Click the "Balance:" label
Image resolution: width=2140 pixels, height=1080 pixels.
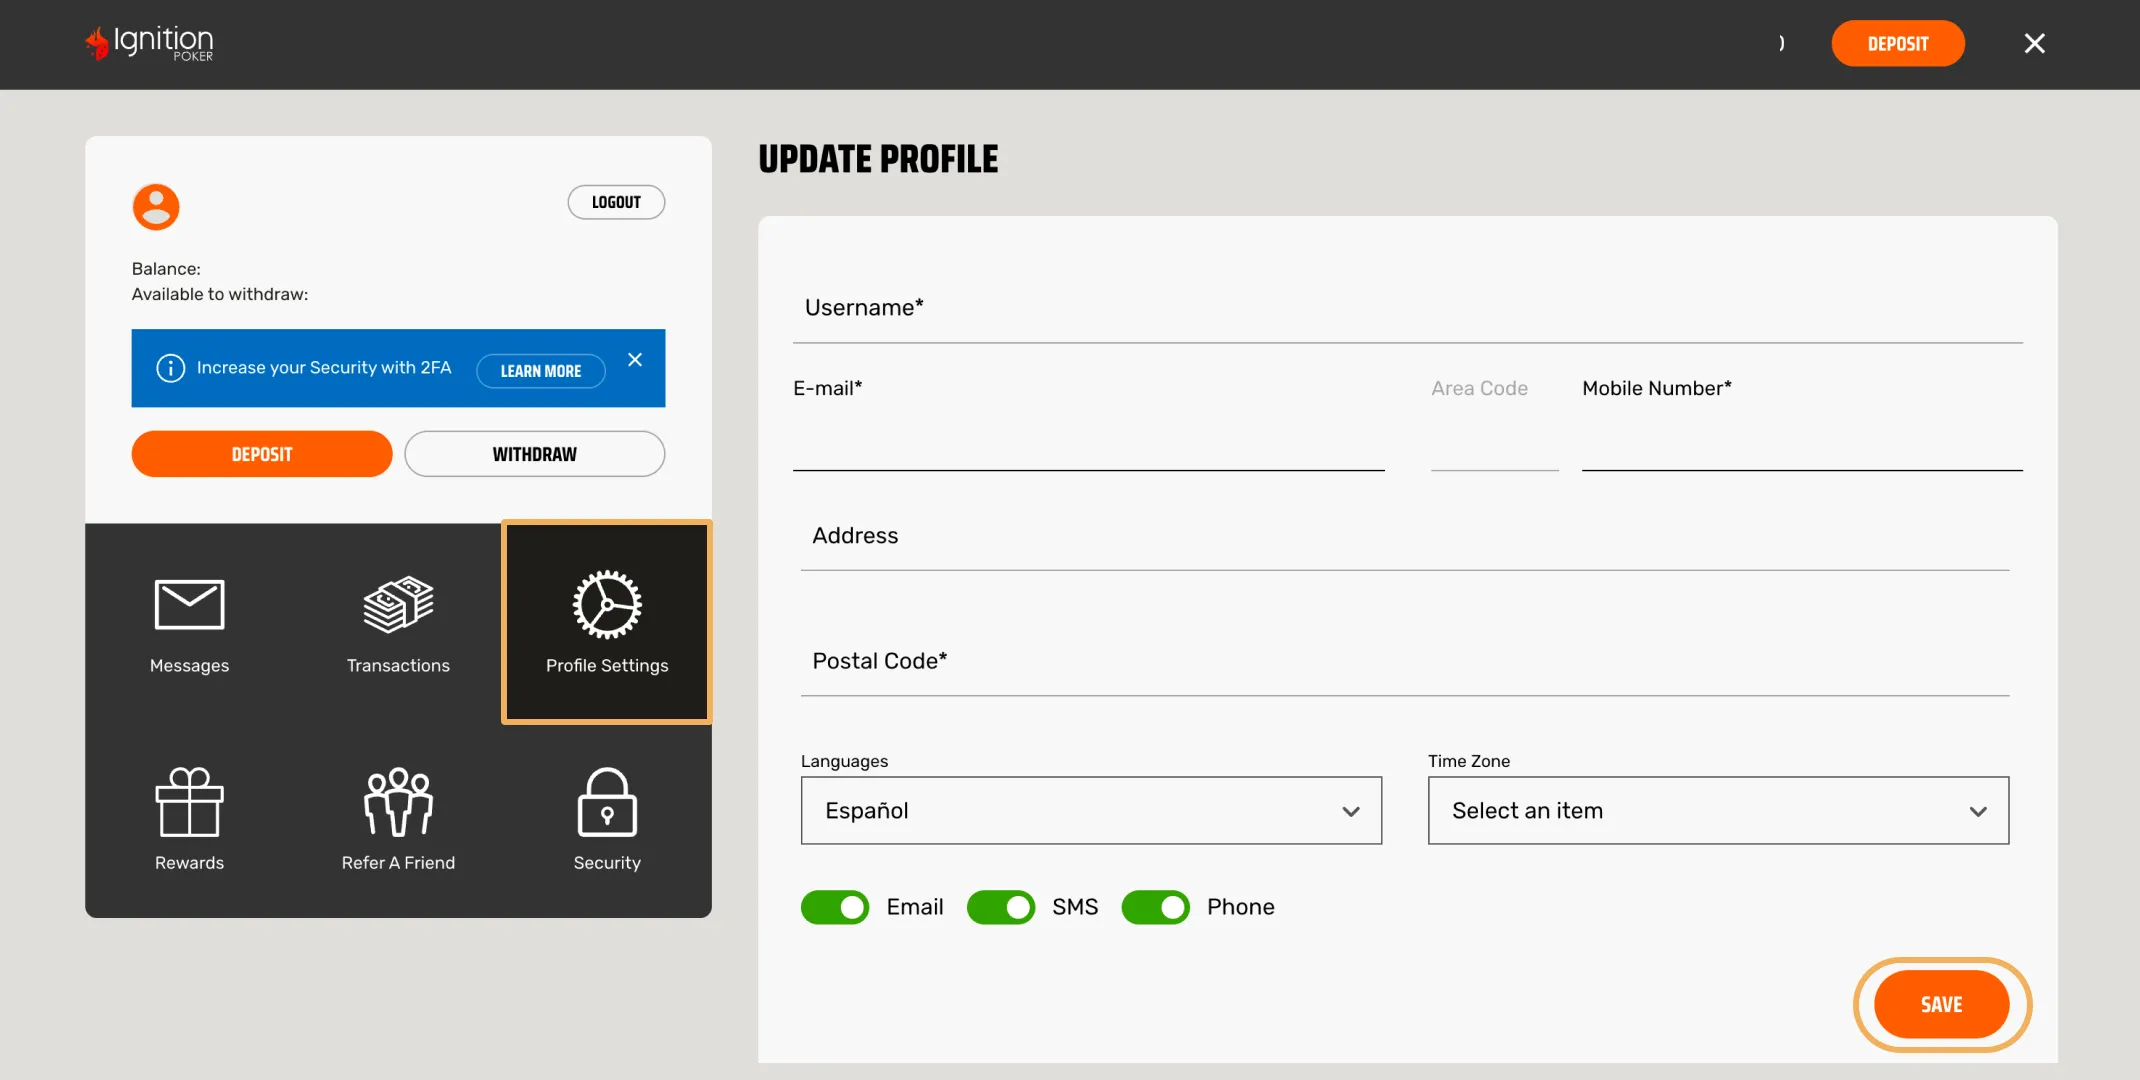(x=166, y=269)
